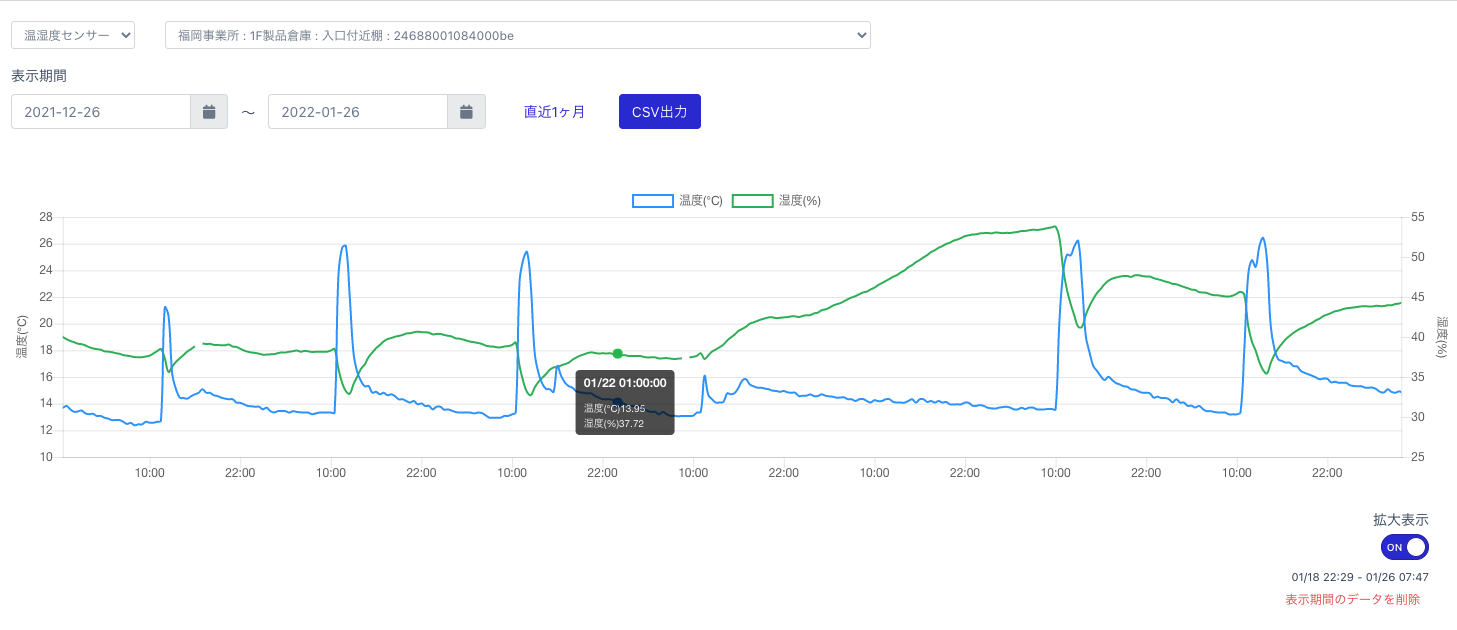Toggle the 温度(℃) legend series box
Screen dimensions: 1457x630
(x=653, y=201)
